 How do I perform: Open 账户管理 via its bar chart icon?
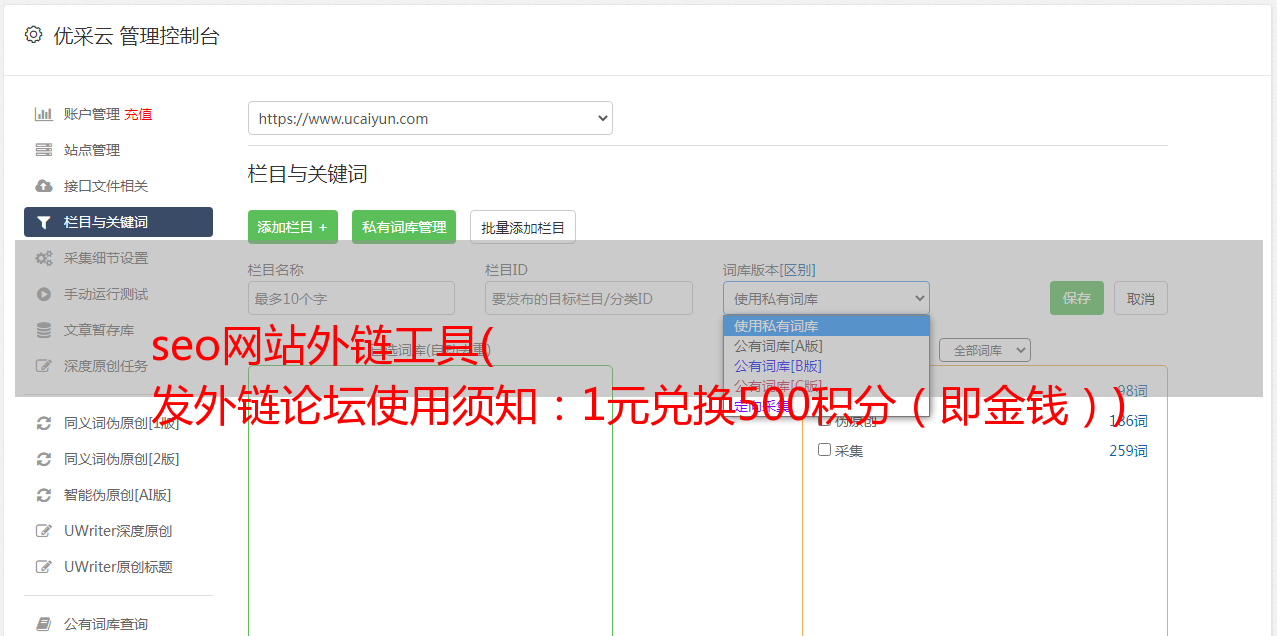coord(43,114)
